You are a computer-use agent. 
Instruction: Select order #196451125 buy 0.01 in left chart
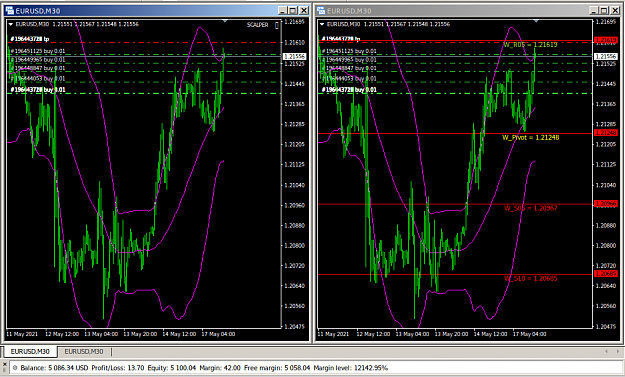[x=38, y=51]
